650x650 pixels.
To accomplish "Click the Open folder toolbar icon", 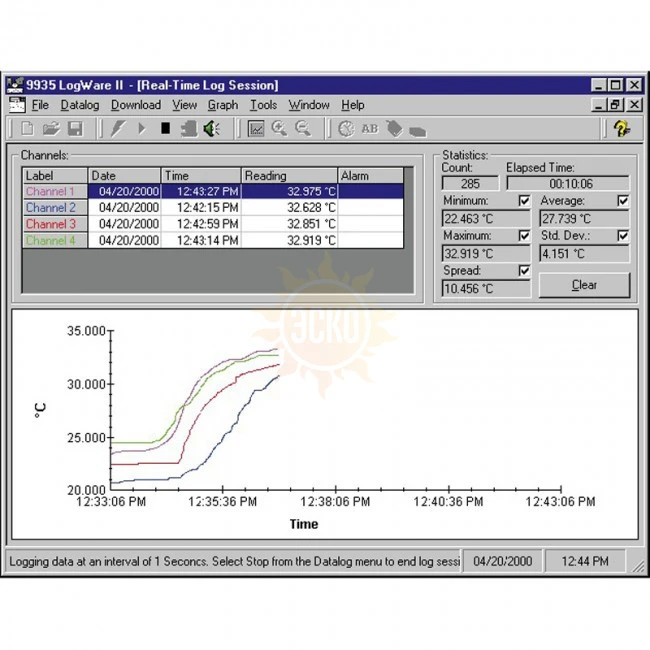I will pos(51,129).
